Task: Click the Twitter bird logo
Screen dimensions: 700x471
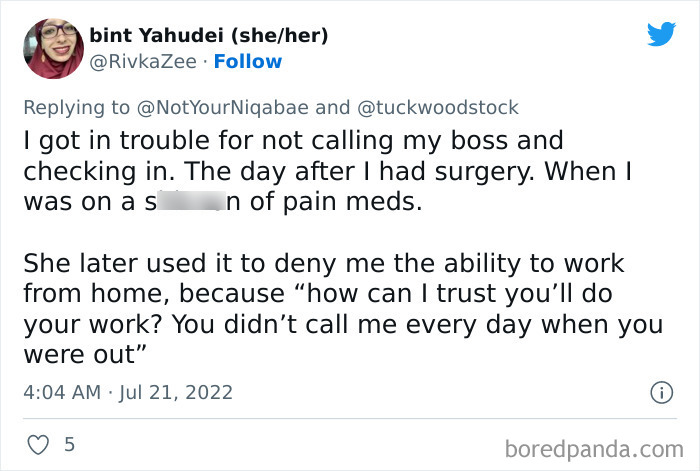Action: click(661, 35)
